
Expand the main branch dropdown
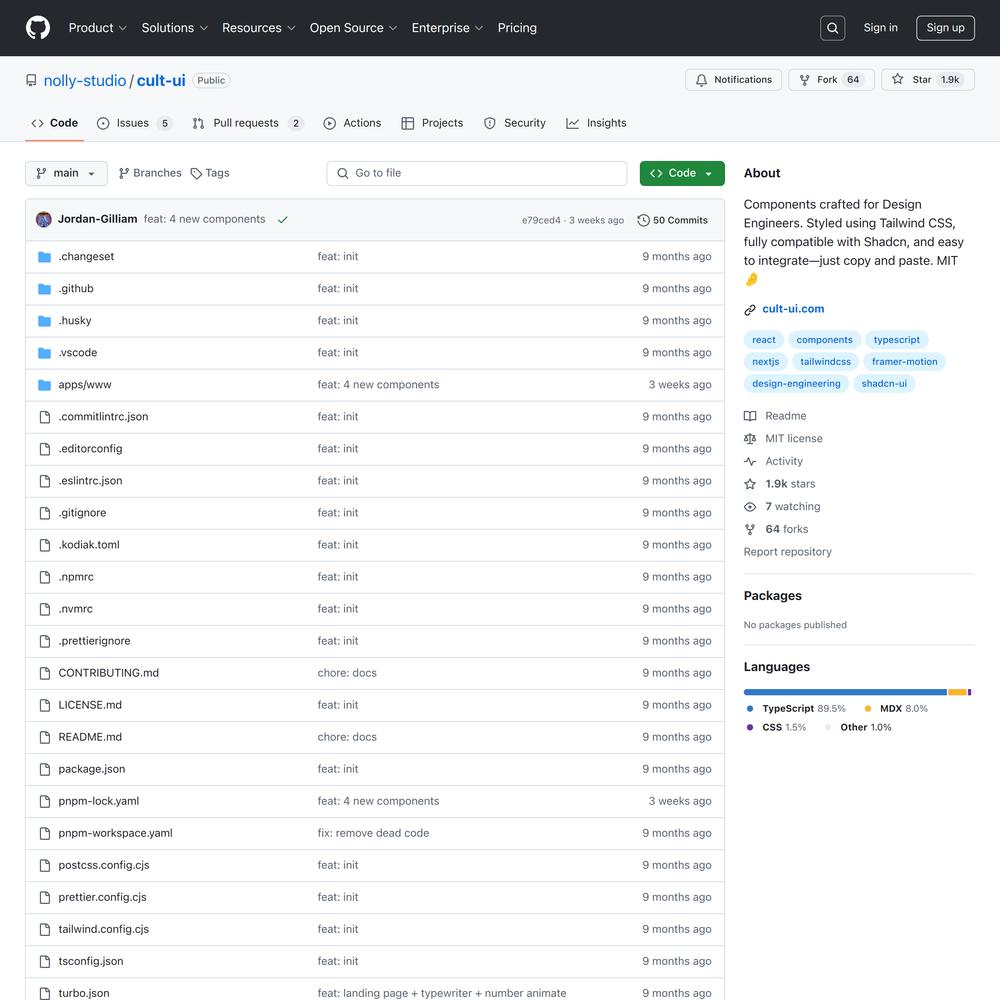tap(66, 173)
